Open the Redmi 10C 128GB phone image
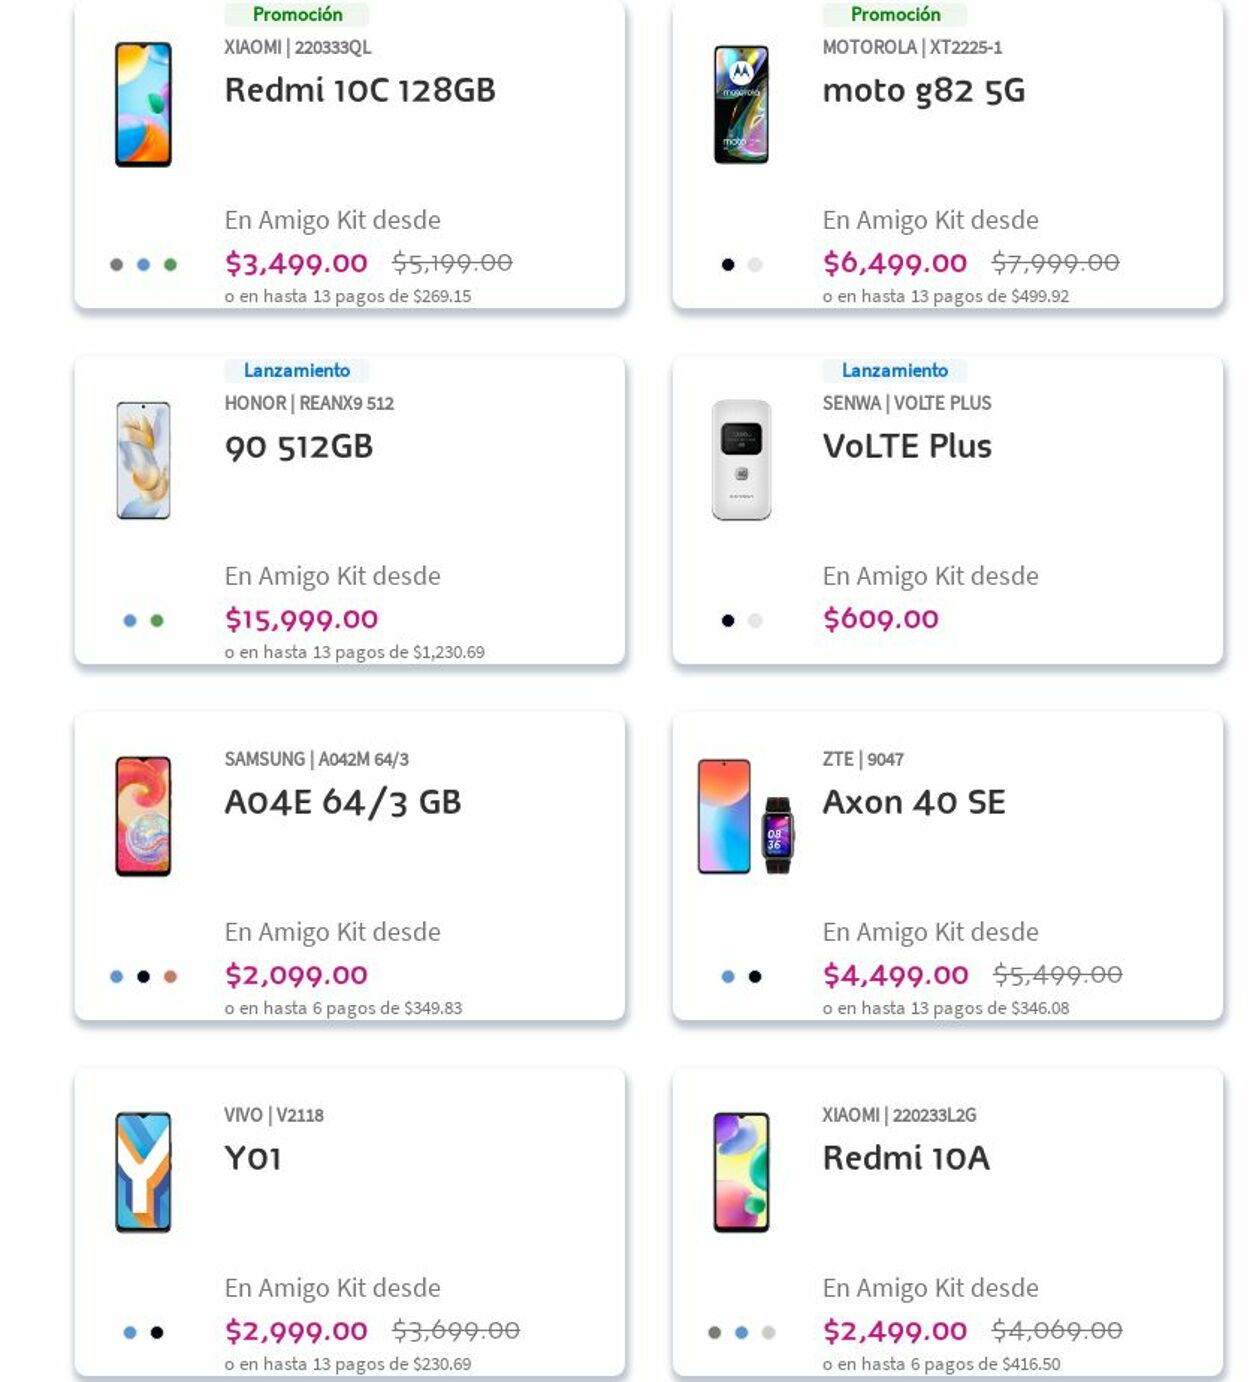 pyautogui.click(x=143, y=105)
